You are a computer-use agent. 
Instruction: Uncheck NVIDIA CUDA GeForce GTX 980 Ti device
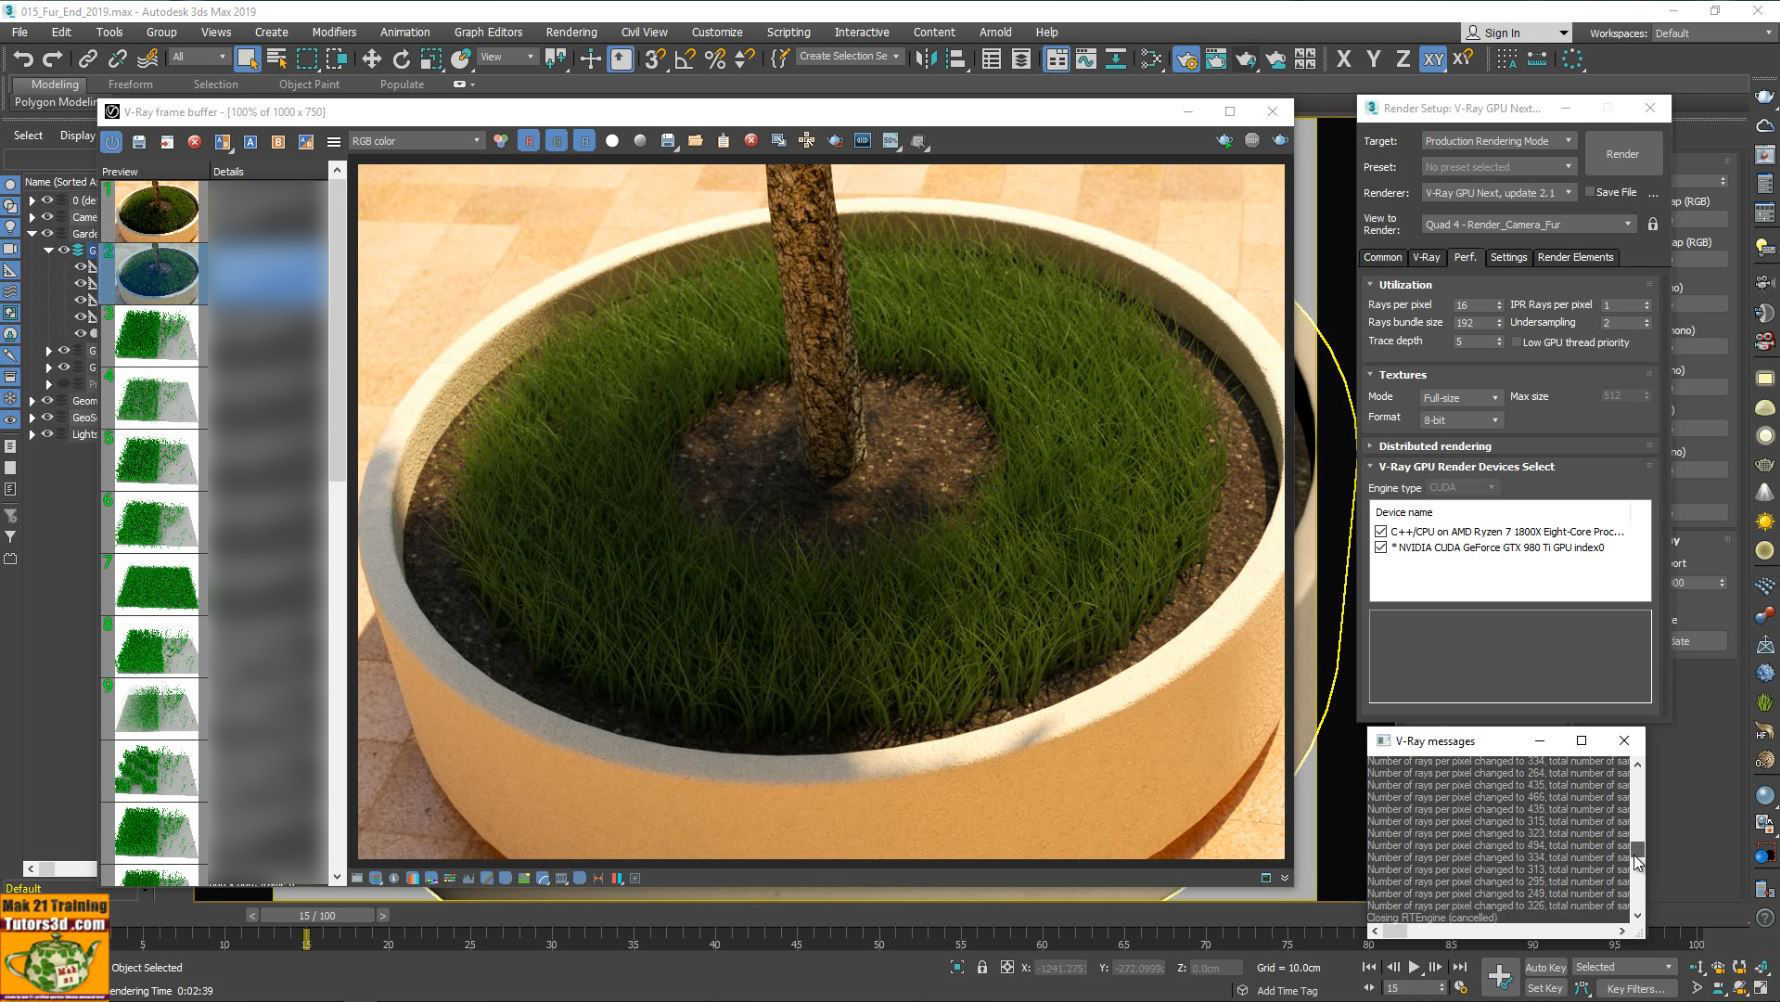point(1381,548)
